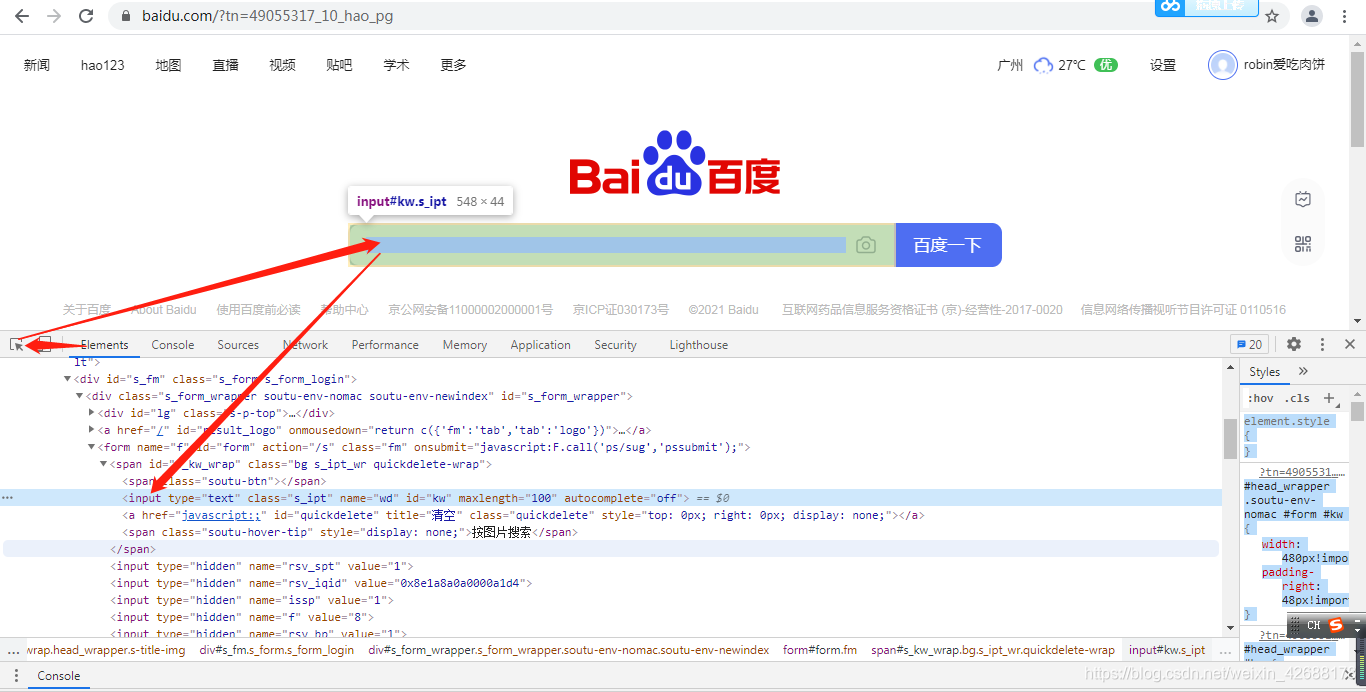Screen dimensions: 1366x692
Task: Open the console drawer three-dot menu
Action: (x=14, y=676)
